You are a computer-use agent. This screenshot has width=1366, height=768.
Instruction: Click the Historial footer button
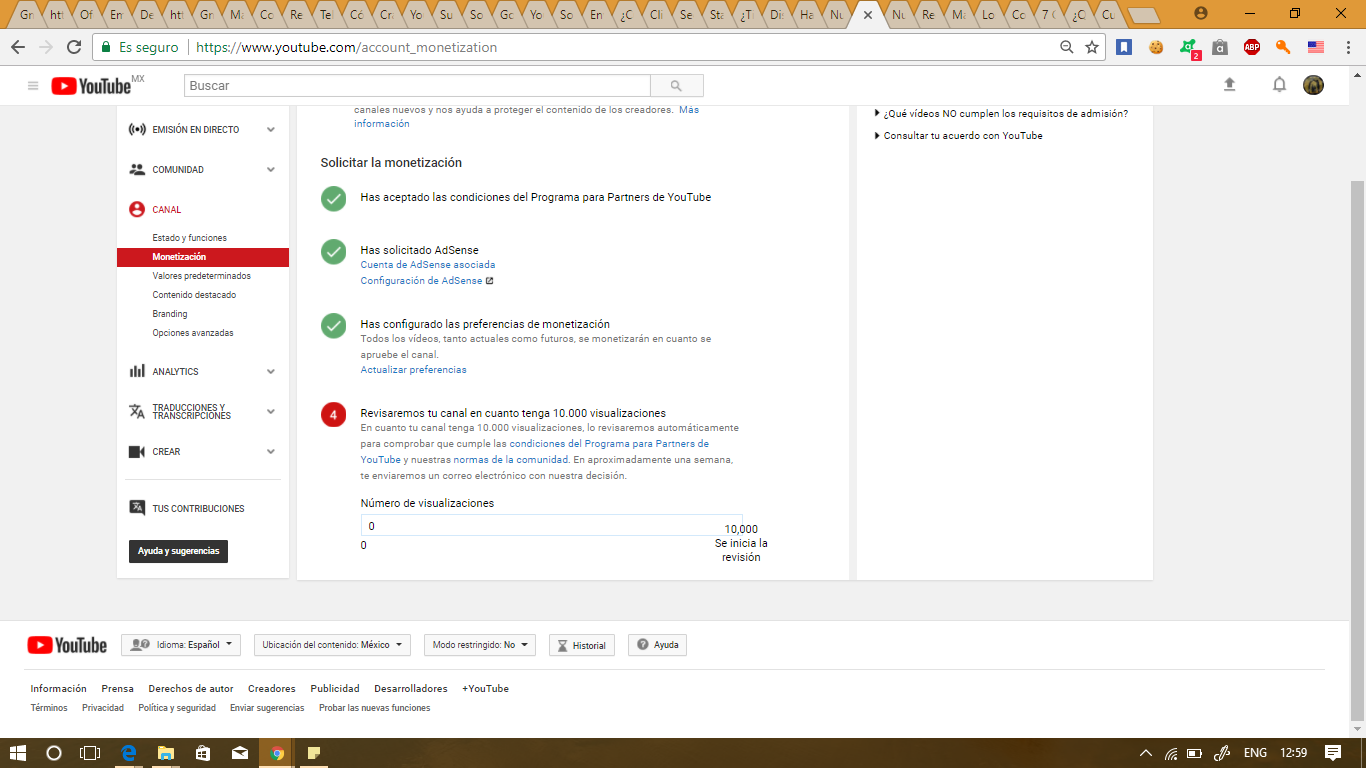582,645
